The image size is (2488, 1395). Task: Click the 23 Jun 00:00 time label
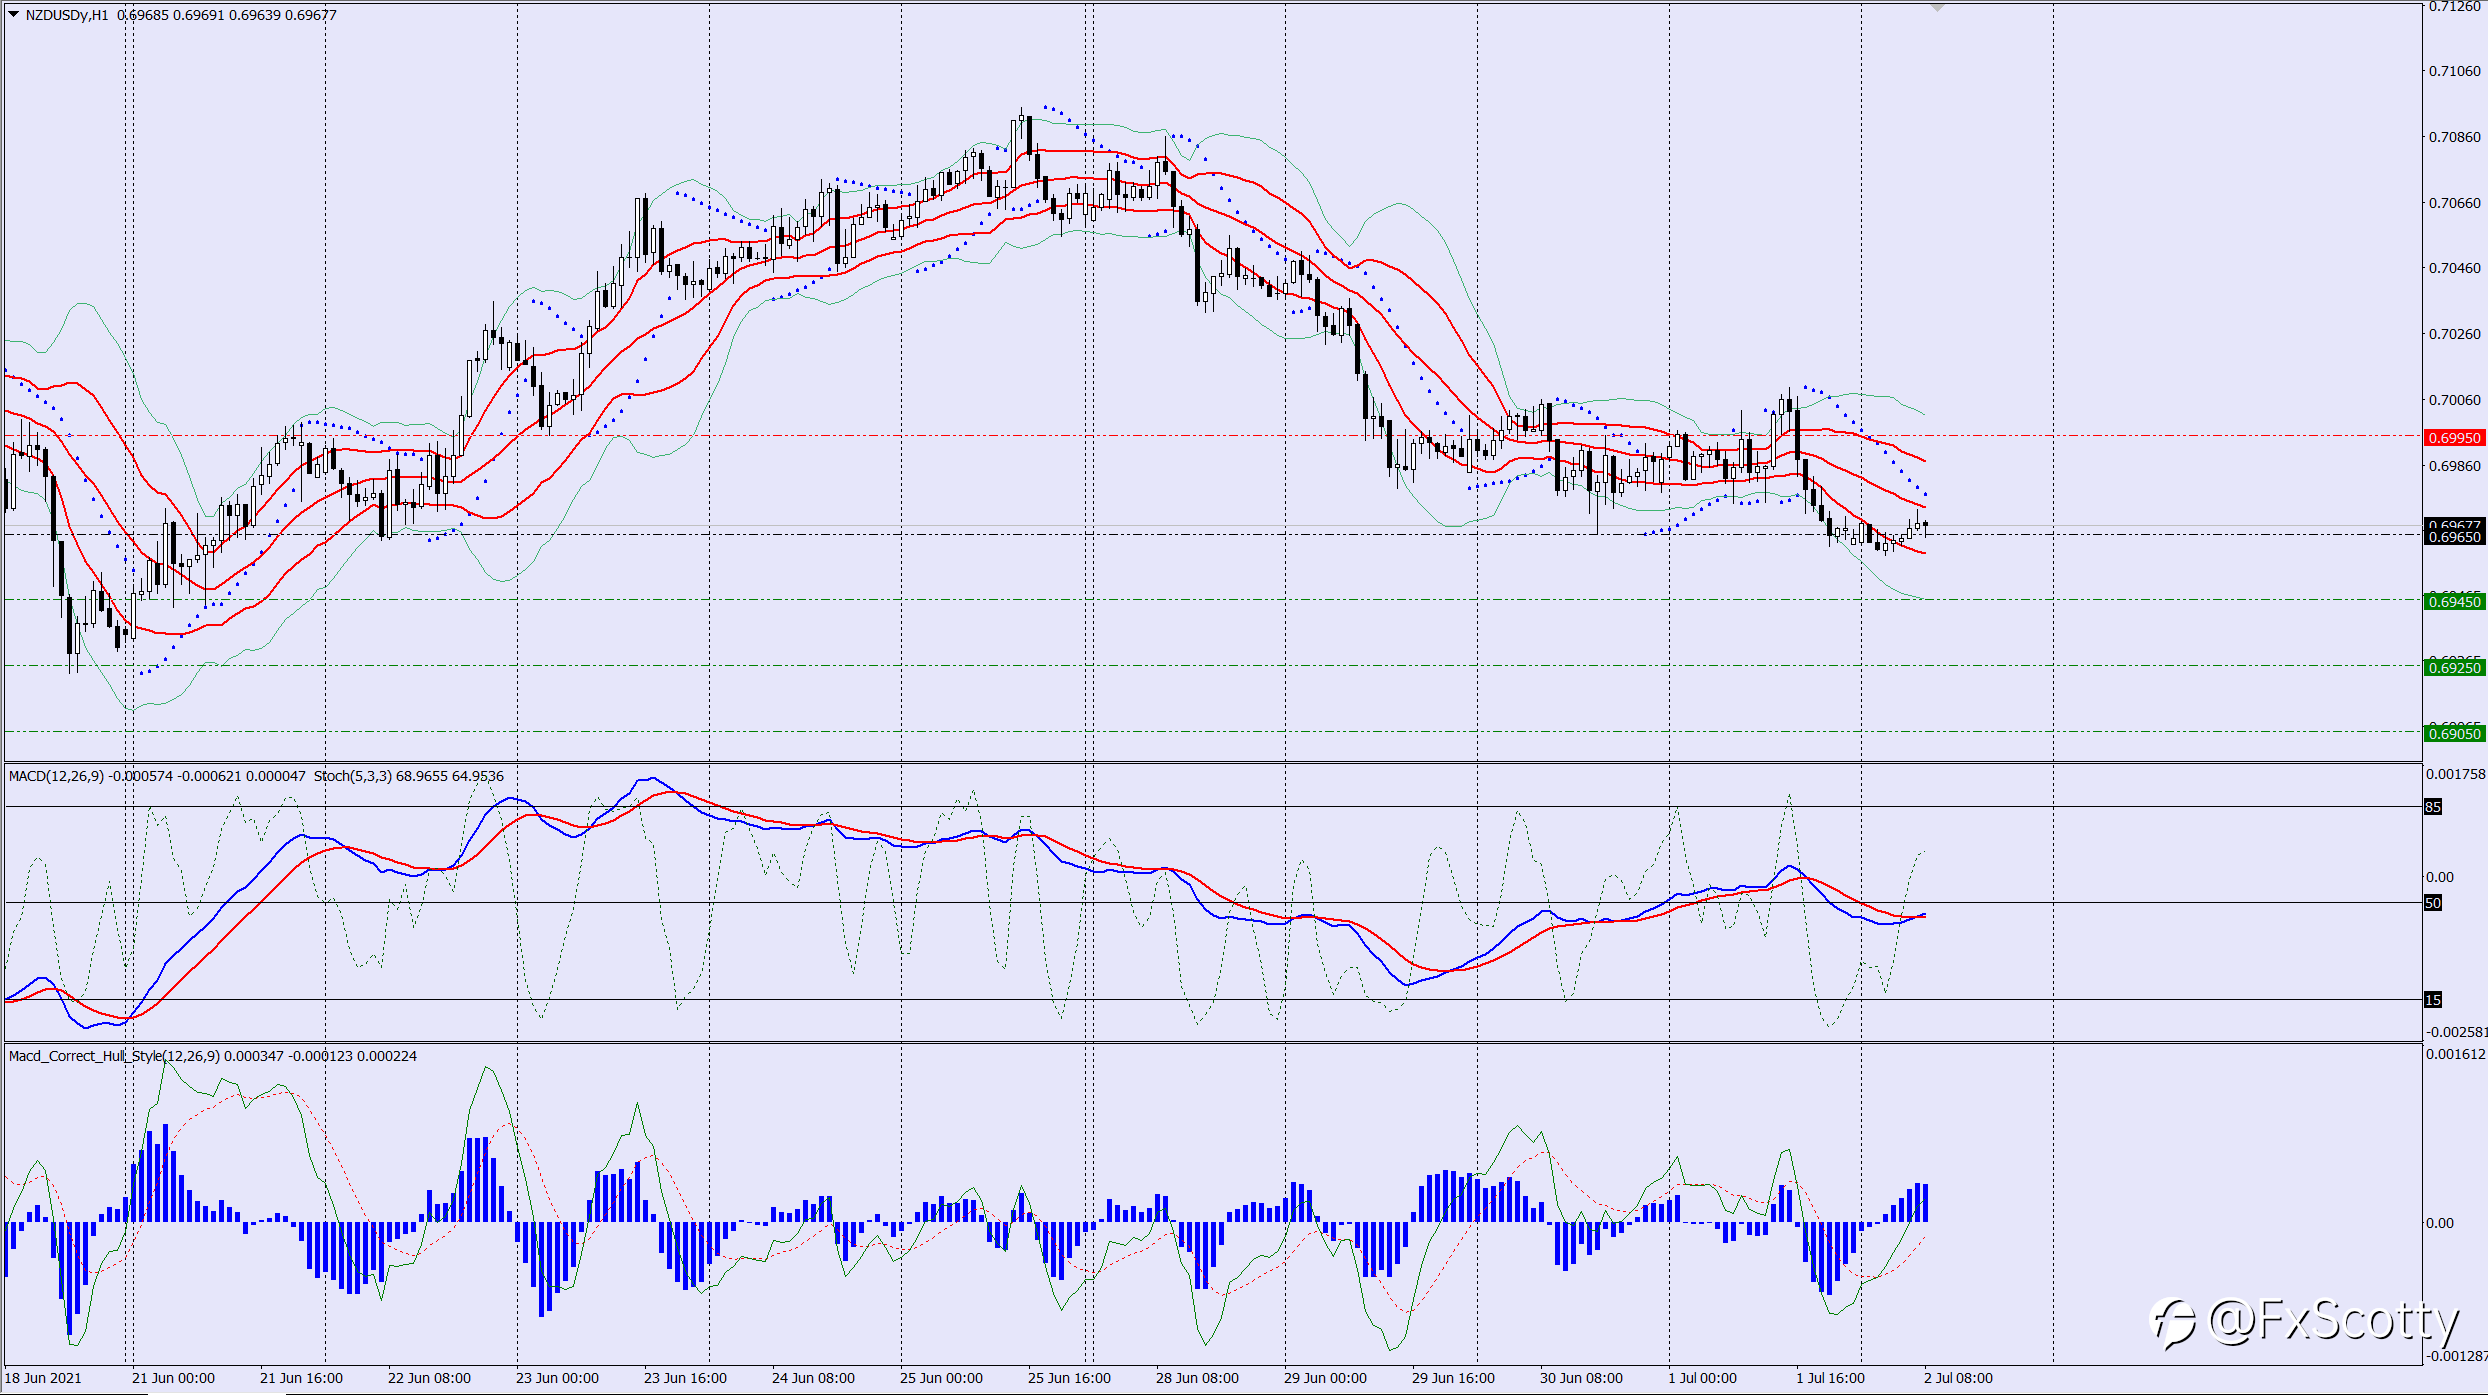tap(557, 1378)
